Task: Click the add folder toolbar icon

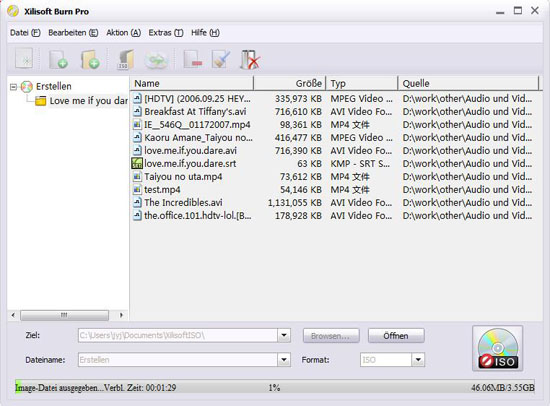Action: (90, 59)
